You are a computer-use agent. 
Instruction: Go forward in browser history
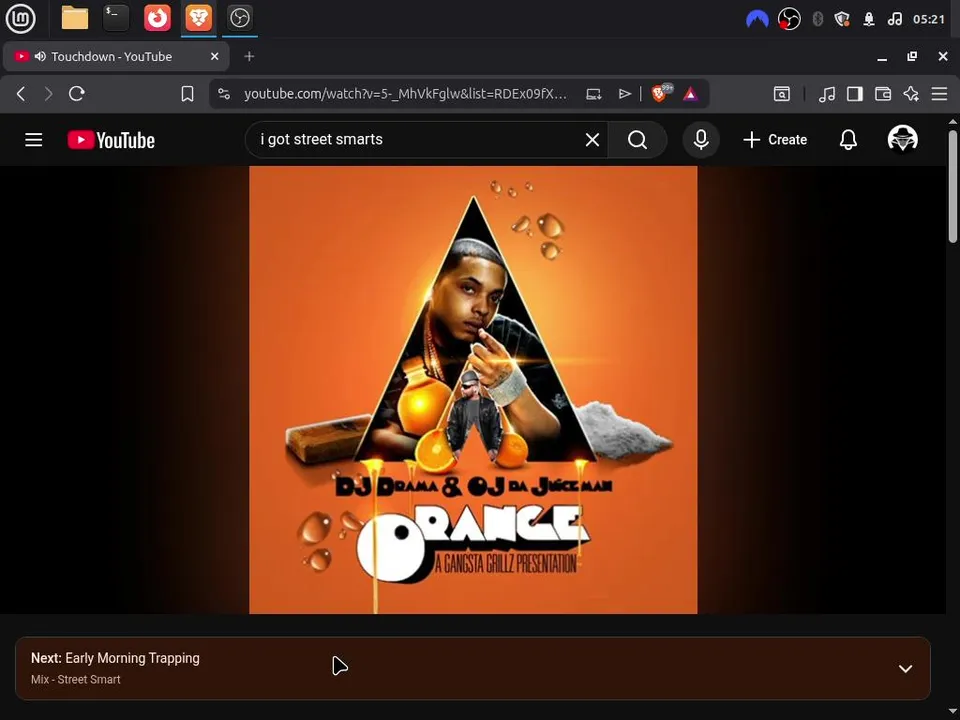point(48,94)
